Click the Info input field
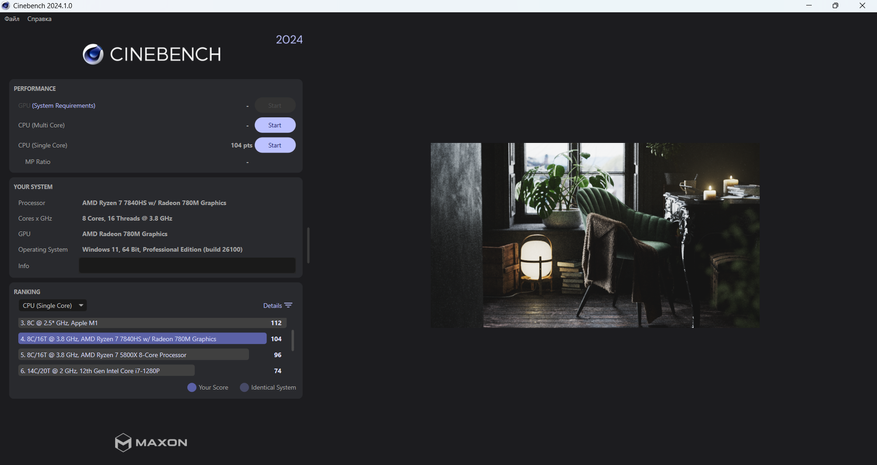Image resolution: width=877 pixels, height=465 pixels. [x=187, y=266]
